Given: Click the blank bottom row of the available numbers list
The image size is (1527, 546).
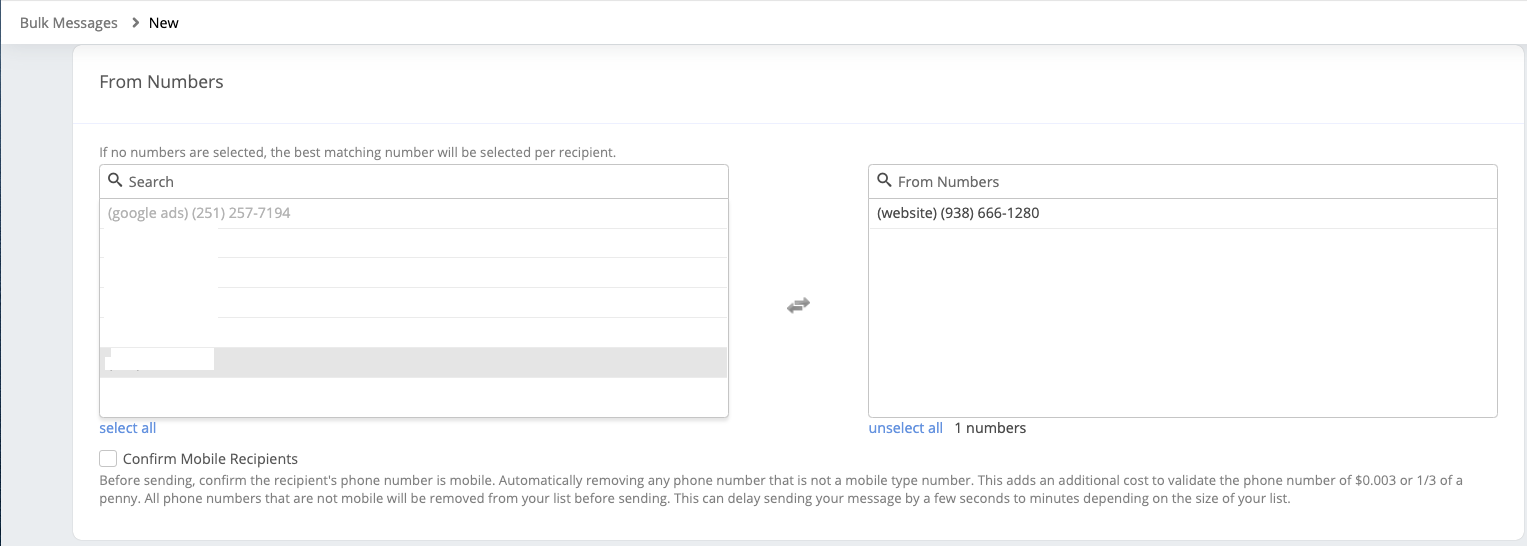Looking at the screenshot, I should pyautogui.click(x=414, y=396).
